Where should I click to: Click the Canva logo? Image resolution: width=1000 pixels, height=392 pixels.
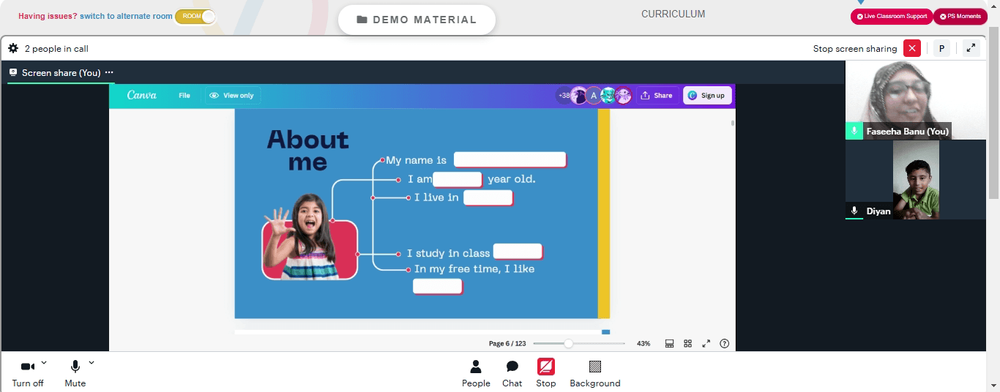tap(142, 95)
